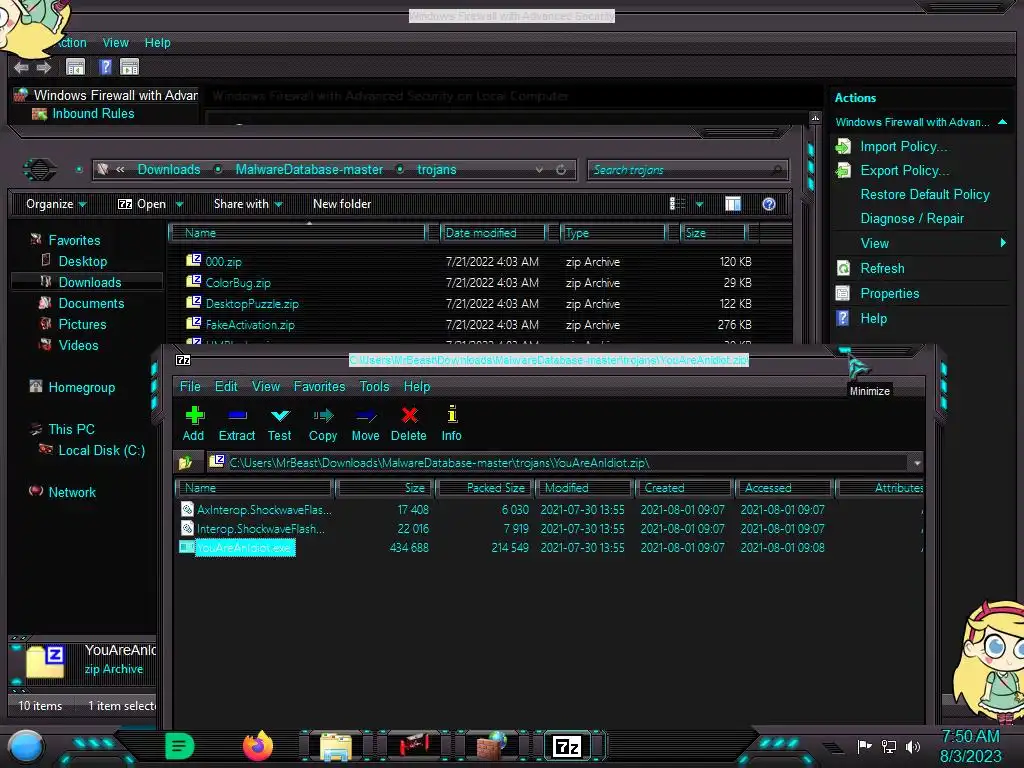
Task: Go up one folder in 7-Zip
Action: (185, 463)
